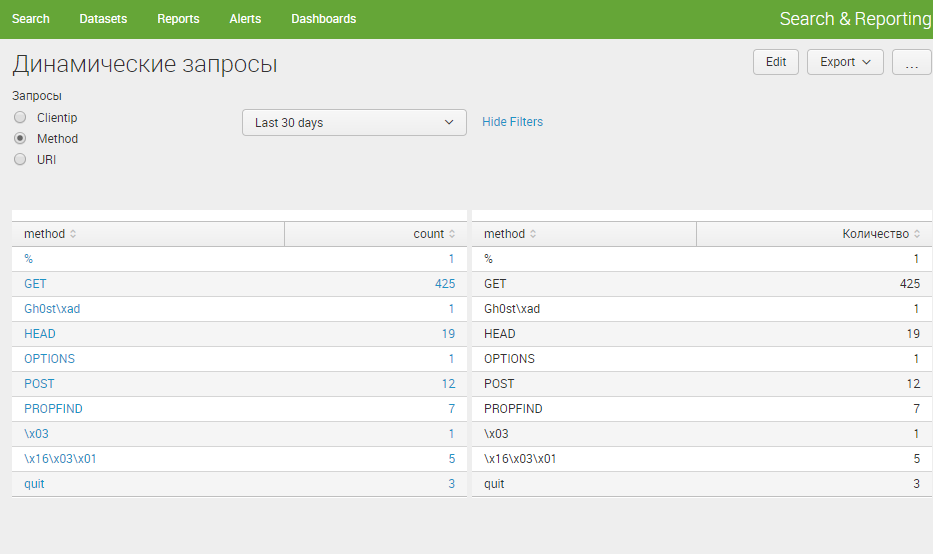
Task: Click count 12 in left table
Action: (x=449, y=384)
